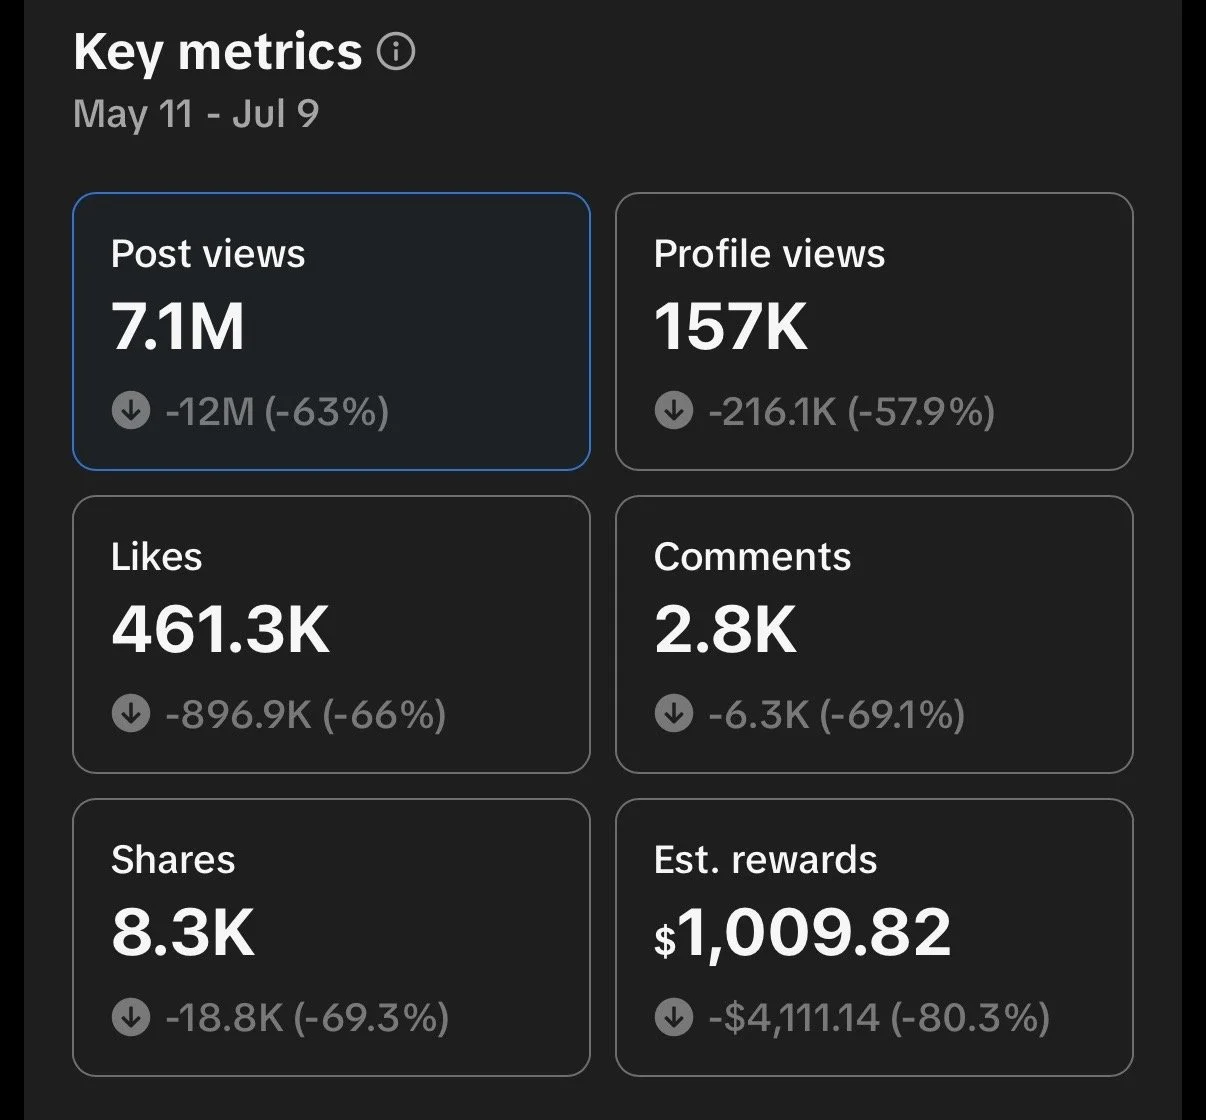
Task: Click the down-arrow icon under Post views
Action: (131, 410)
